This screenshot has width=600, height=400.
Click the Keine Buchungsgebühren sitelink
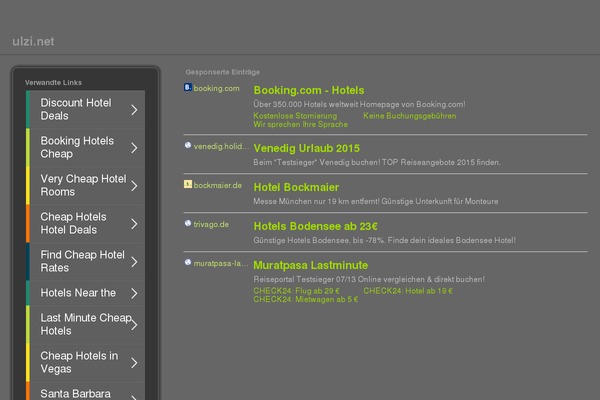pyautogui.click(x=409, y=116)
